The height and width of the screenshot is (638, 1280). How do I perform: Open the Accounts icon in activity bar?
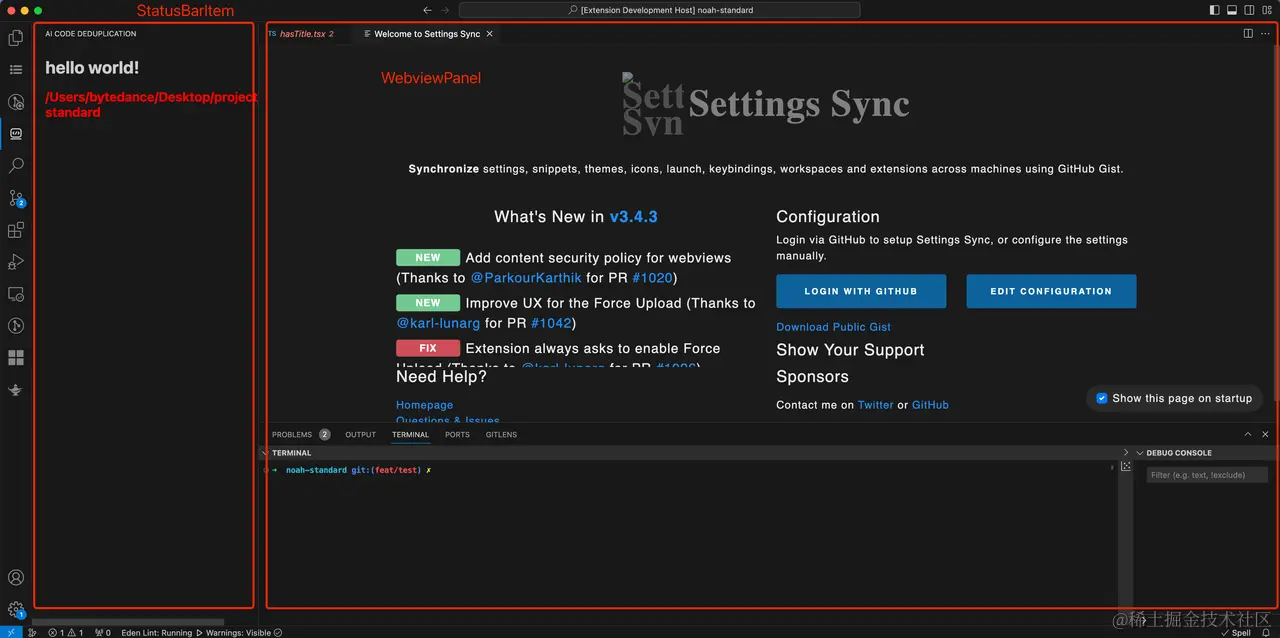click(15, 578)
